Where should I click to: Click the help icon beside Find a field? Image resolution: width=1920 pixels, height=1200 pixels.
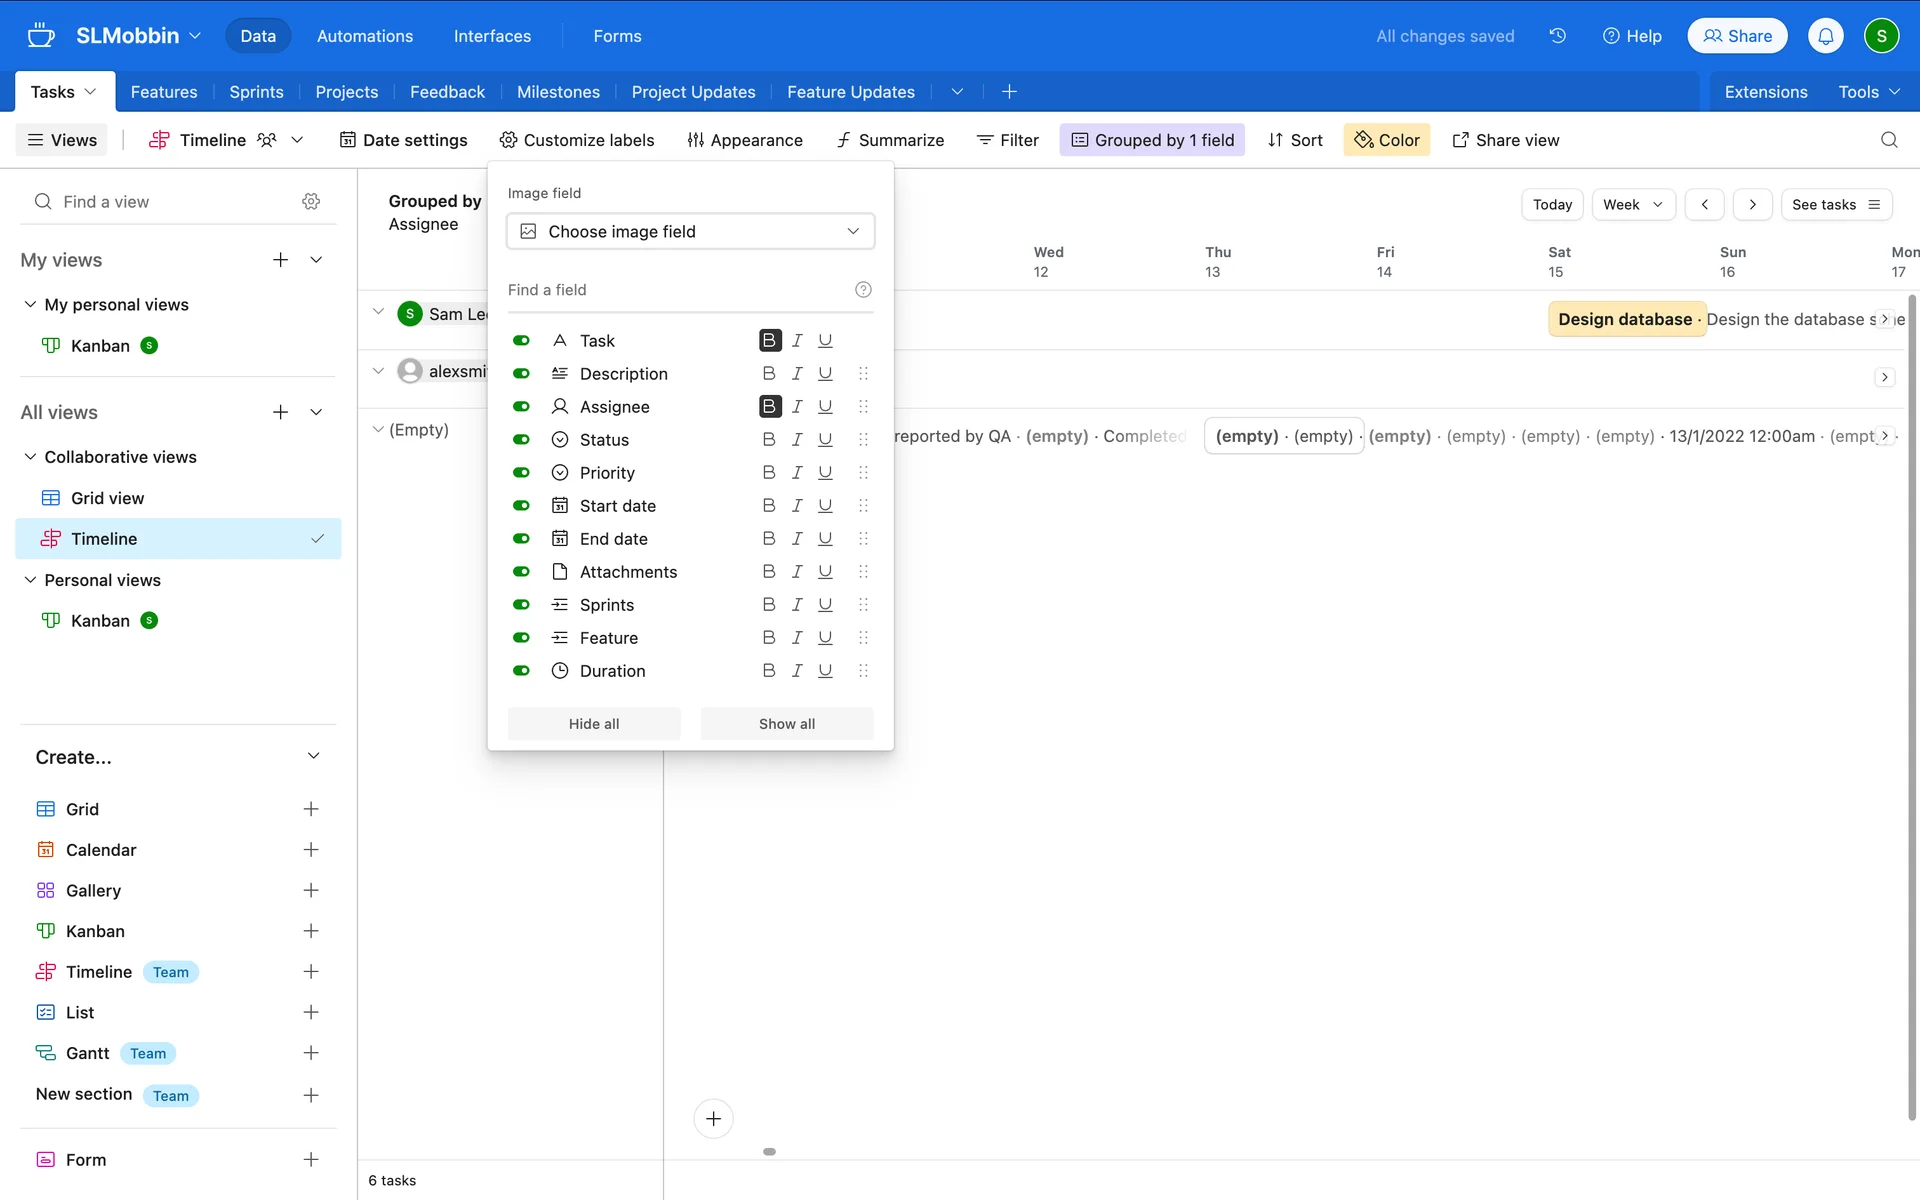(x=863, y=290)
